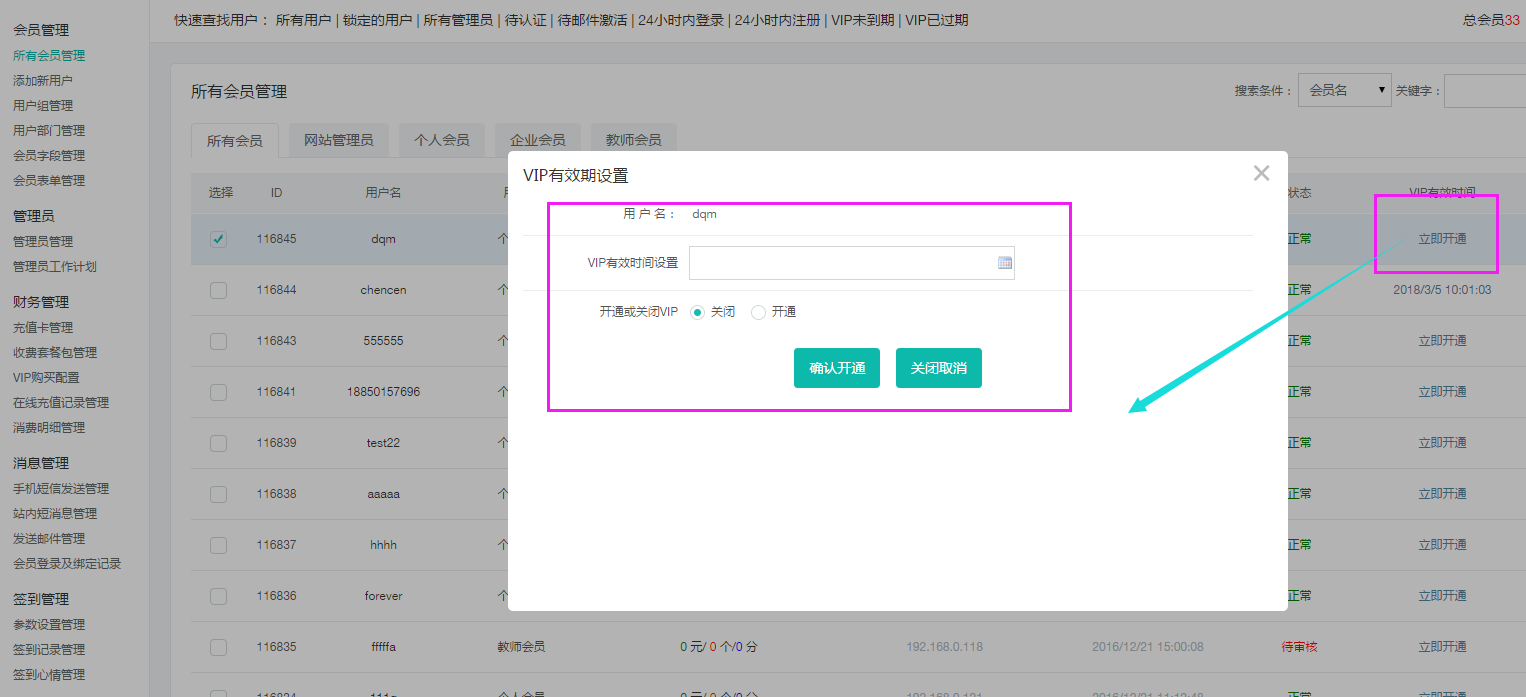Open 添加新用户 in the sidebar
The image size is (1526, 697).
(x=42, y=80)
